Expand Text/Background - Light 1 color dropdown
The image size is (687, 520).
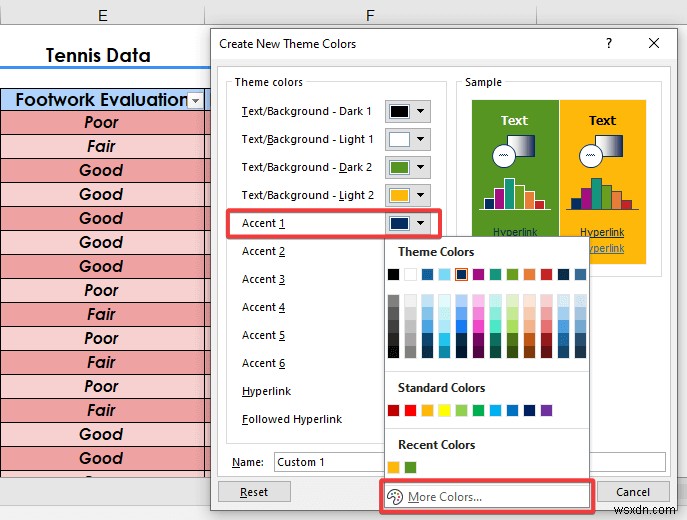pos(421,139)
